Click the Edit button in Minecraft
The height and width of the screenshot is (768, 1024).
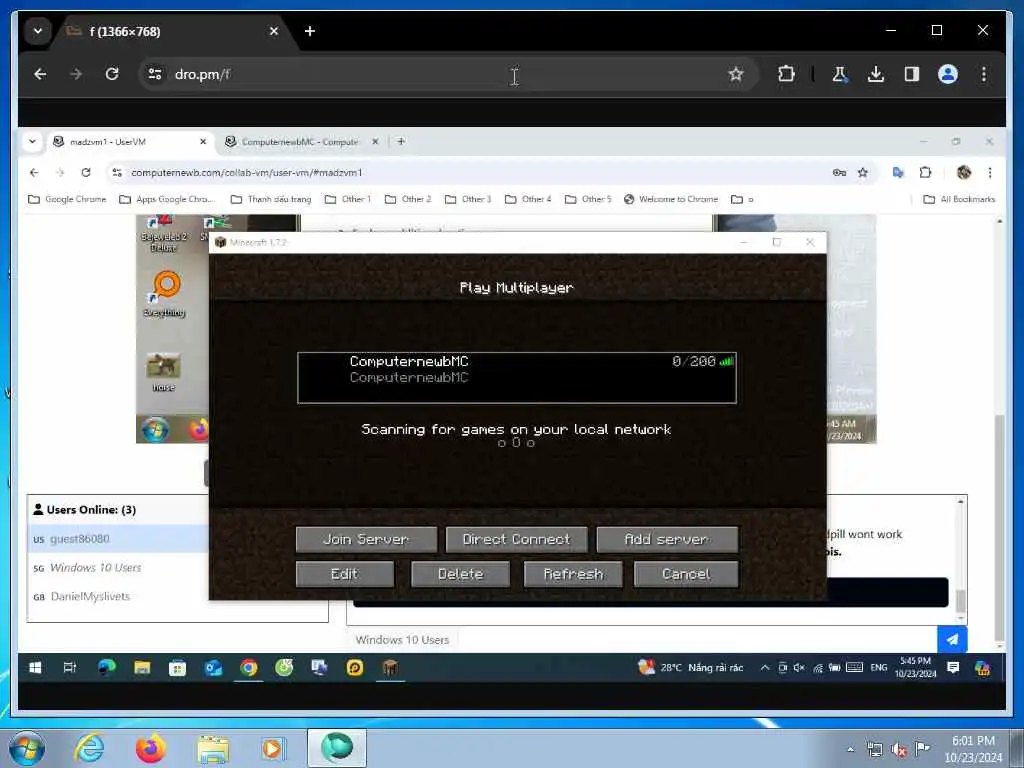pos(345,574)
